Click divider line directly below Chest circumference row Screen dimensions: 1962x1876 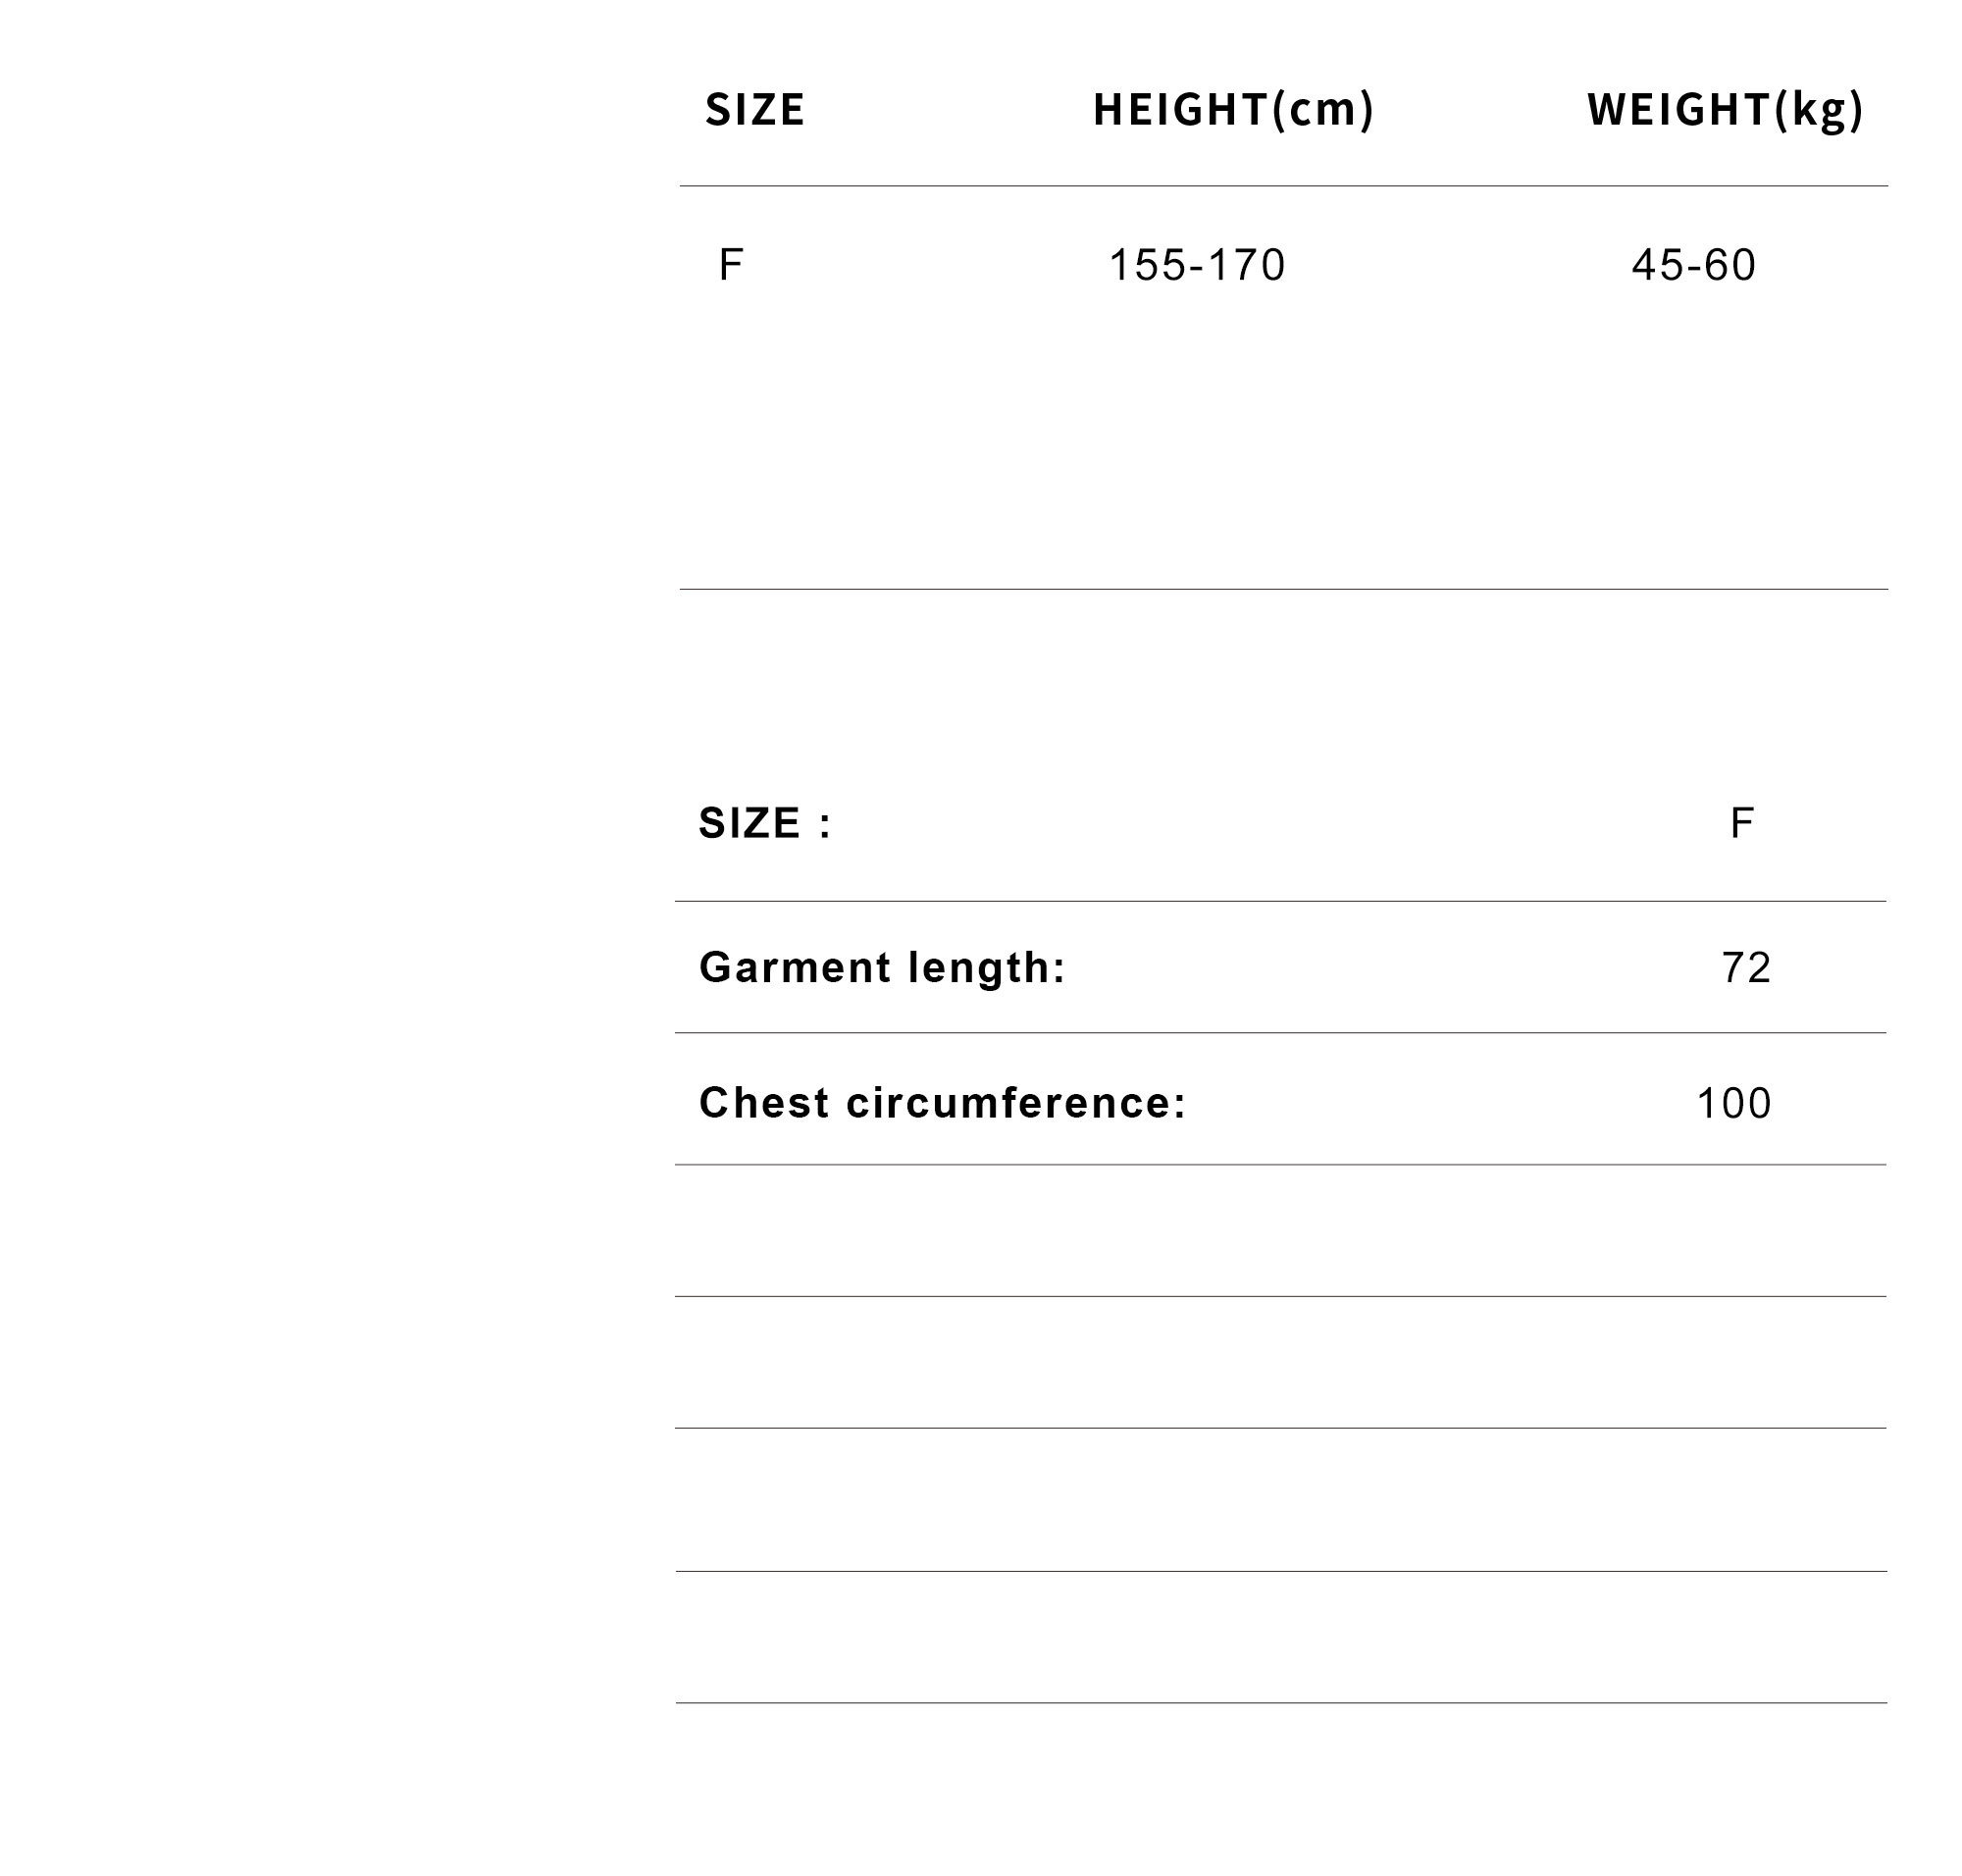tap(1280, 1164)
